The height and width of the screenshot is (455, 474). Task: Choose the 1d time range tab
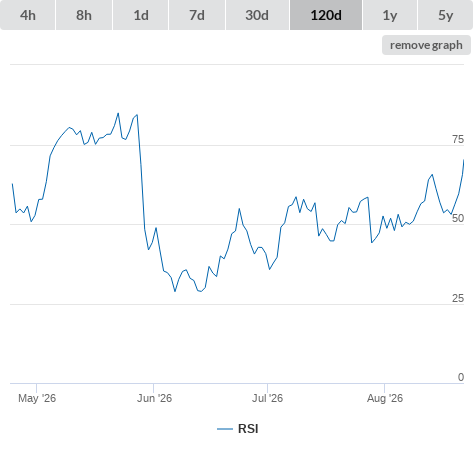click(141, 15)
